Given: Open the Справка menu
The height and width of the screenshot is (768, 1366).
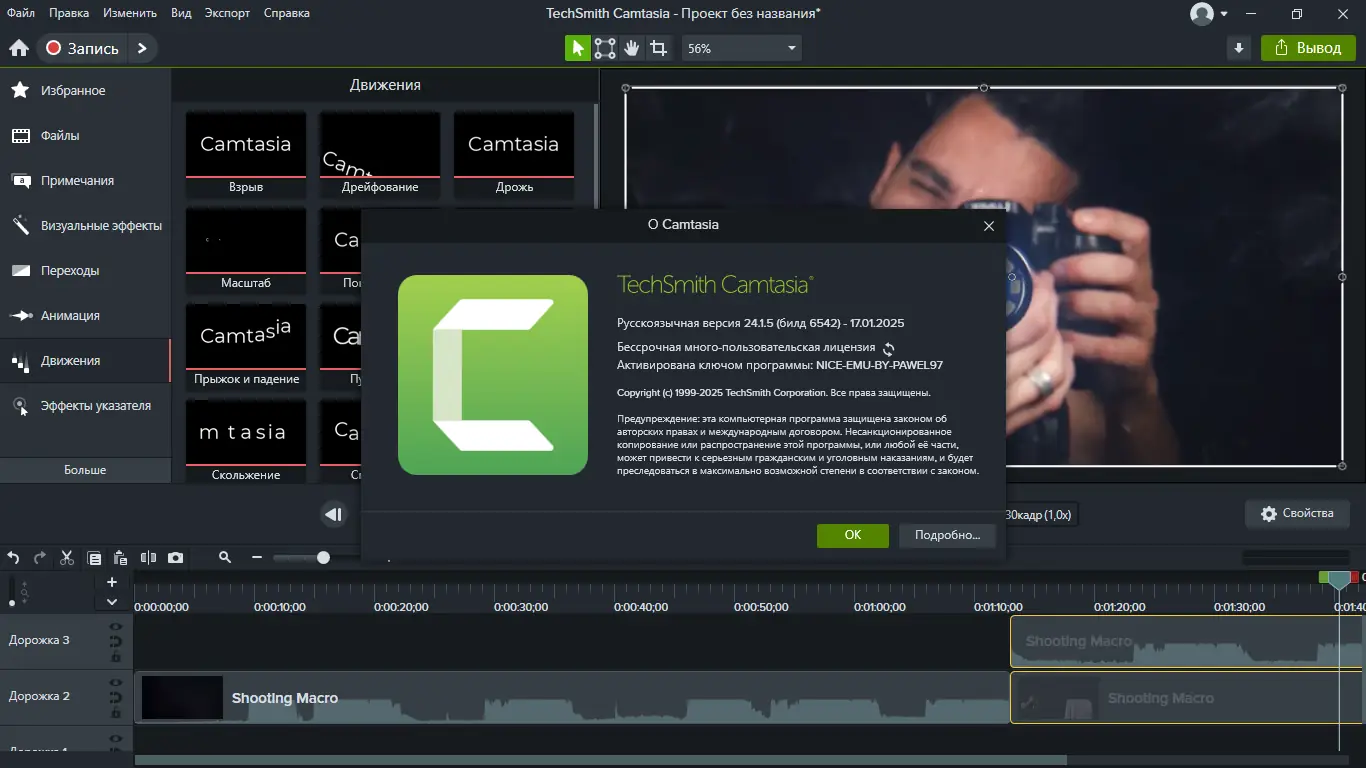Looking at the screenshot, I should 287,13.
